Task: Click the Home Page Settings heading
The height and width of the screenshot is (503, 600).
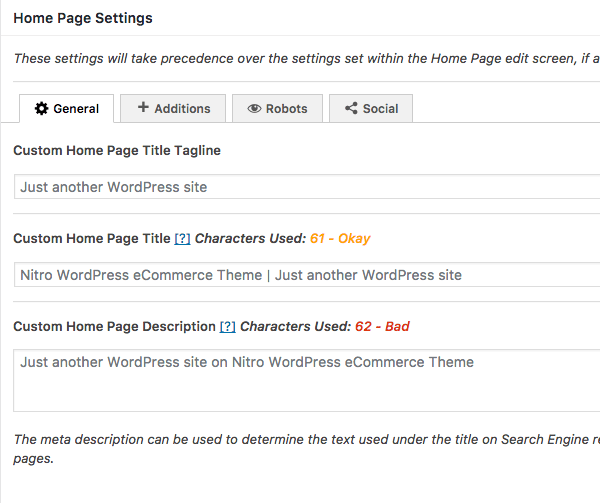Action: coord(83,18)
